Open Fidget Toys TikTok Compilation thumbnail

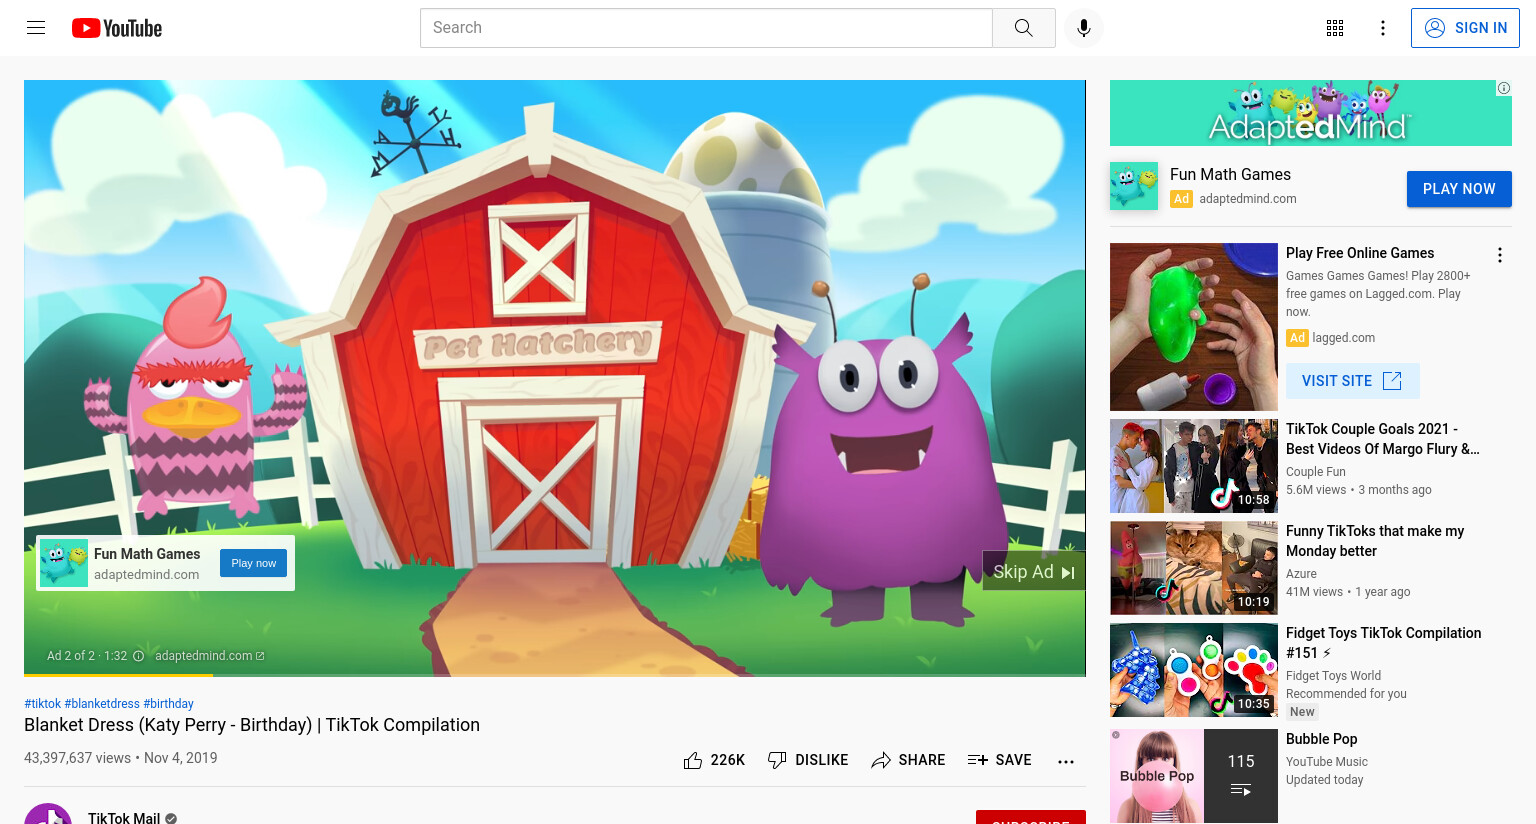coord(1194,670)
